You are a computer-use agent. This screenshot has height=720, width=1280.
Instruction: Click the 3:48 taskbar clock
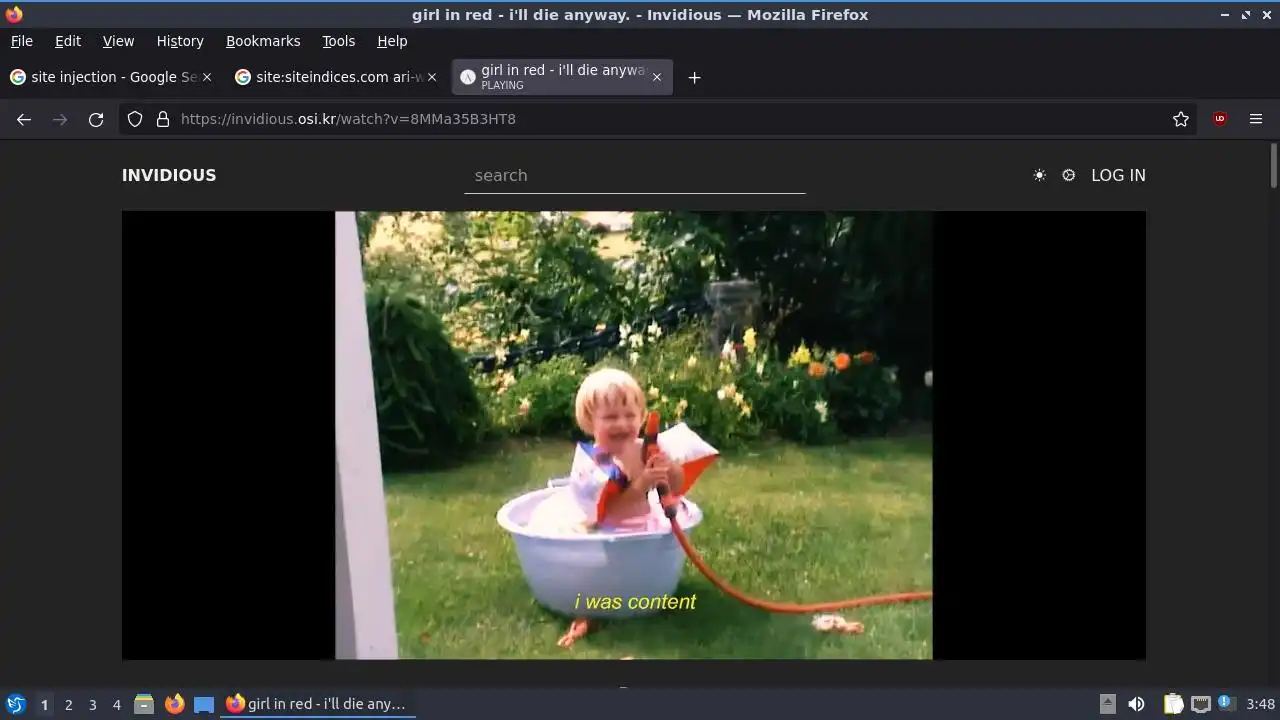pyautogui.click(x=1261, y=704)
